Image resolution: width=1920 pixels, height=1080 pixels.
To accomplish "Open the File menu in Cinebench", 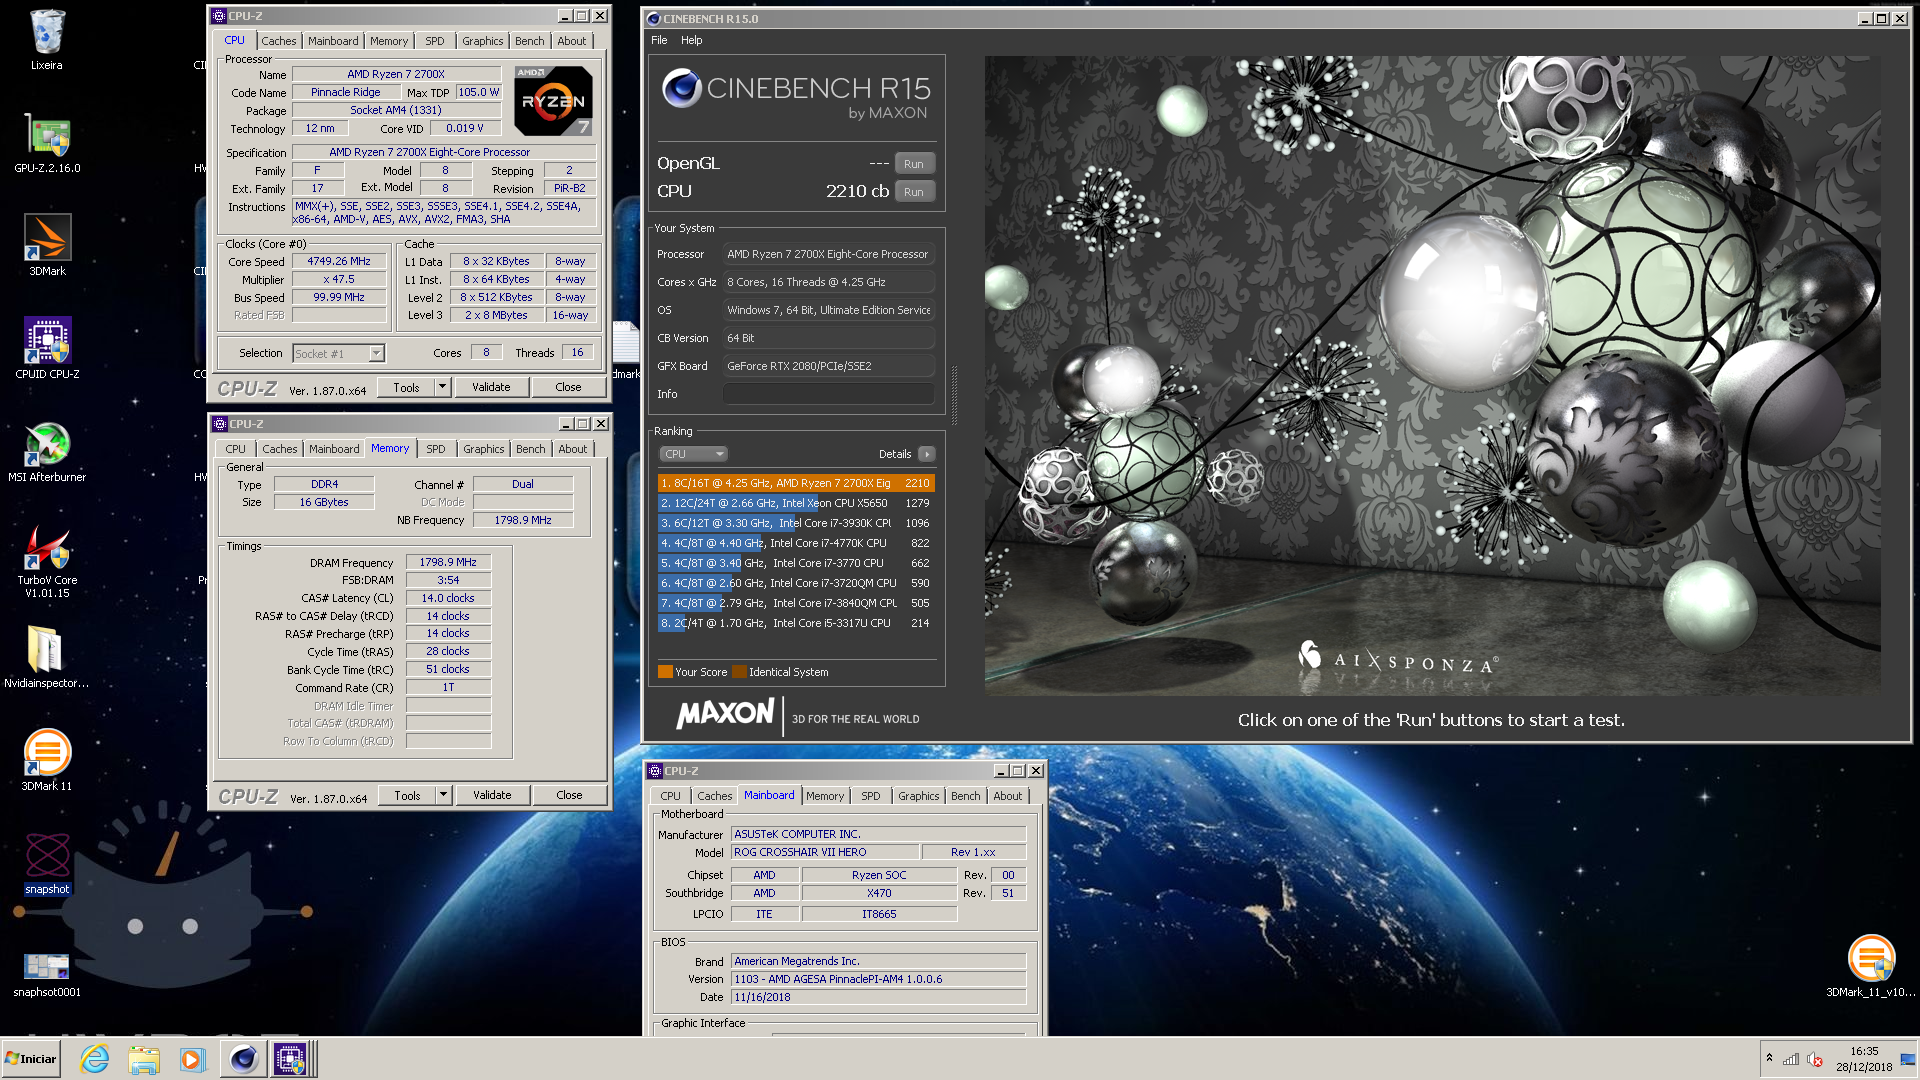I will [659, 40].
